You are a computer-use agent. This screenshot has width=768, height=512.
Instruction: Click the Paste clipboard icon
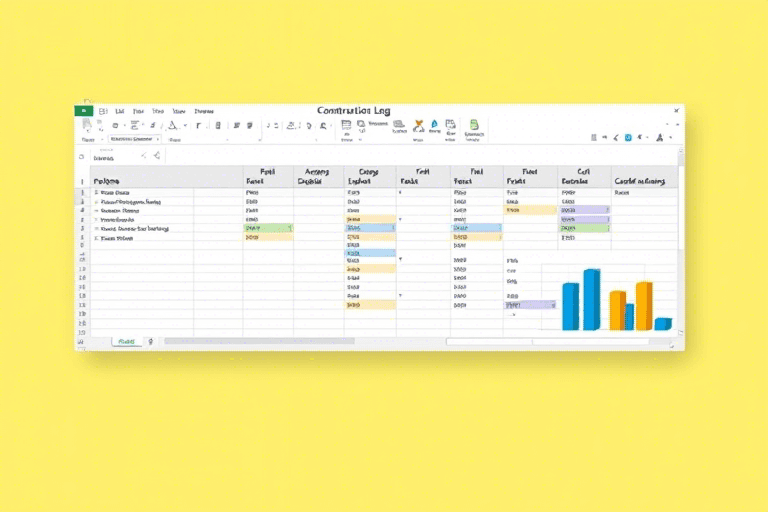pyautogui.click(x=88, y=126)
